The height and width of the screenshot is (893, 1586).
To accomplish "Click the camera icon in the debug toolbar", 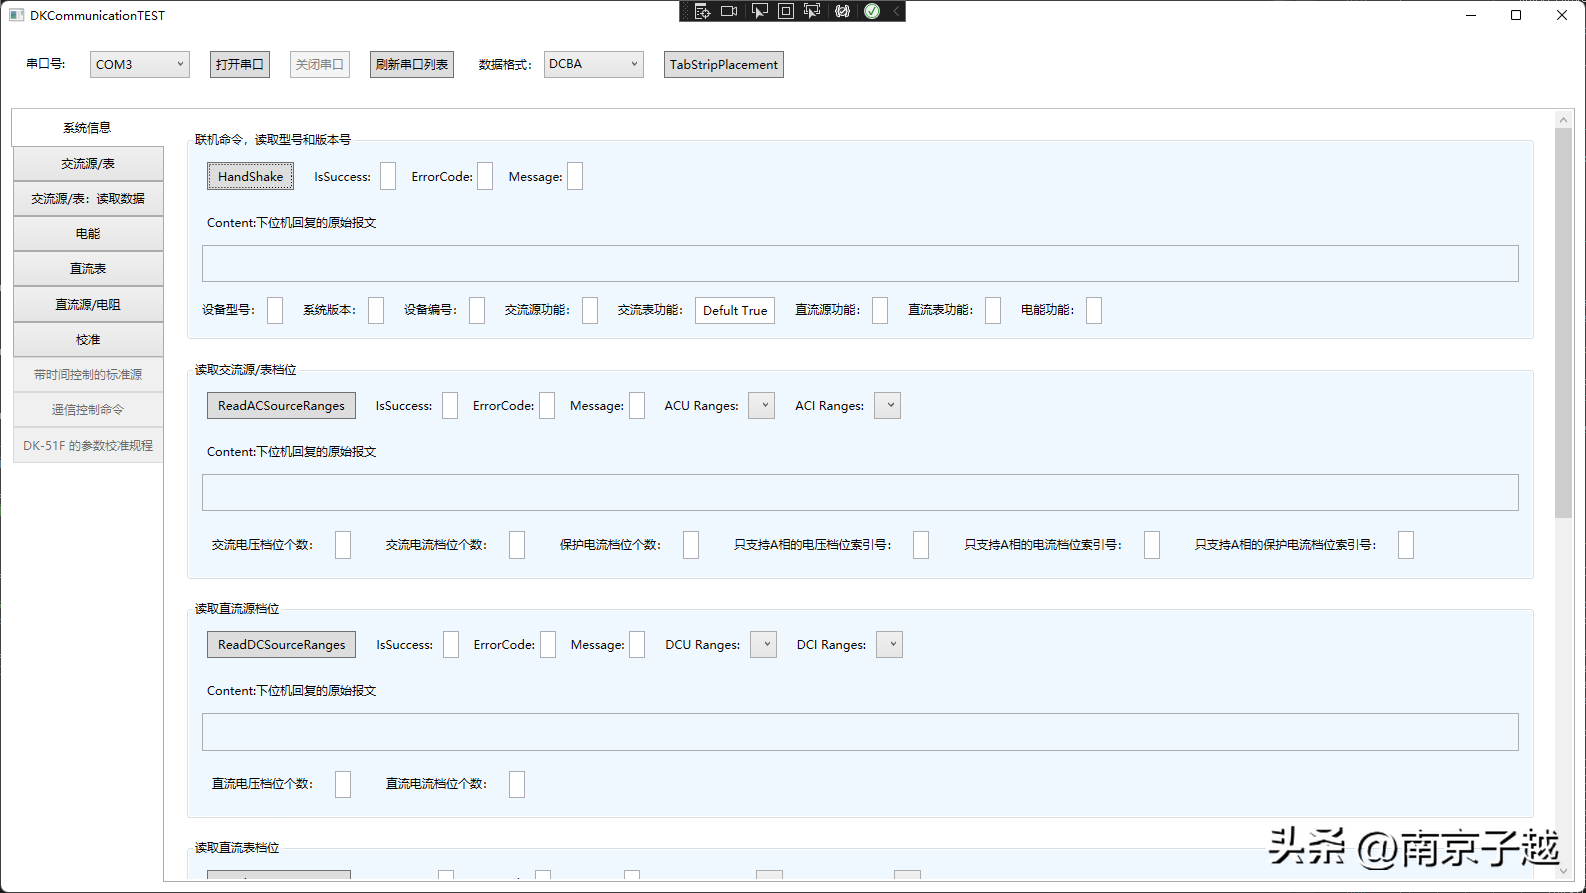I will click(729, 11).
